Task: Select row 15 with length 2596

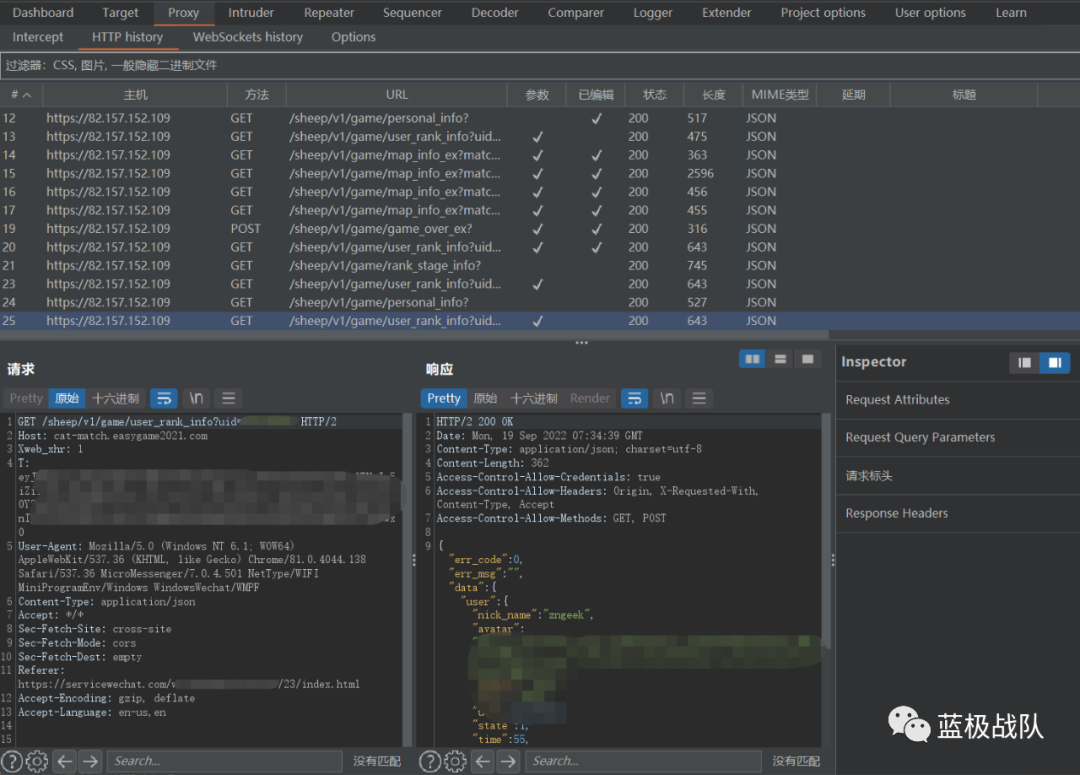Action: [x=540, y=174]
